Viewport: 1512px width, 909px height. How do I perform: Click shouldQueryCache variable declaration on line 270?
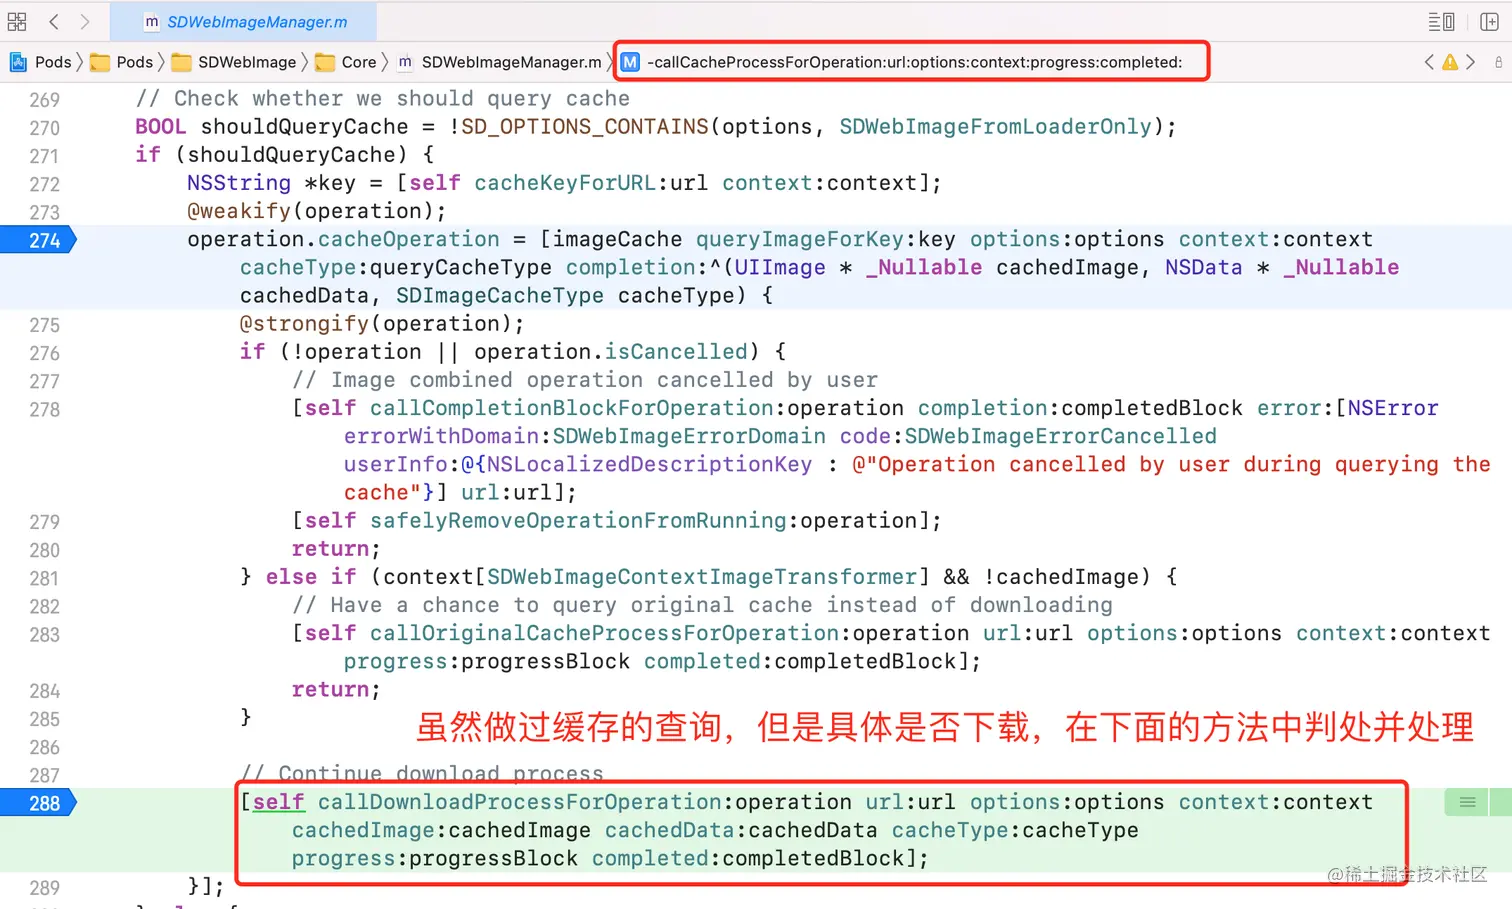[x=304, y=127]
